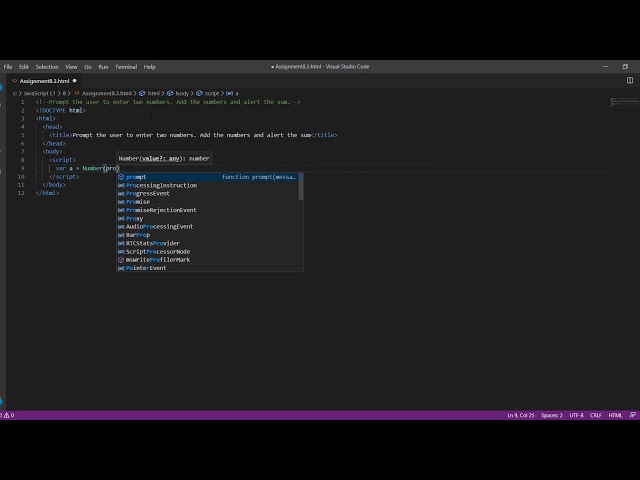Screen dimensions: 640x480
Task: Choose the msWriteProfilerMark suggestion
Action: click(x=207, y=260)
